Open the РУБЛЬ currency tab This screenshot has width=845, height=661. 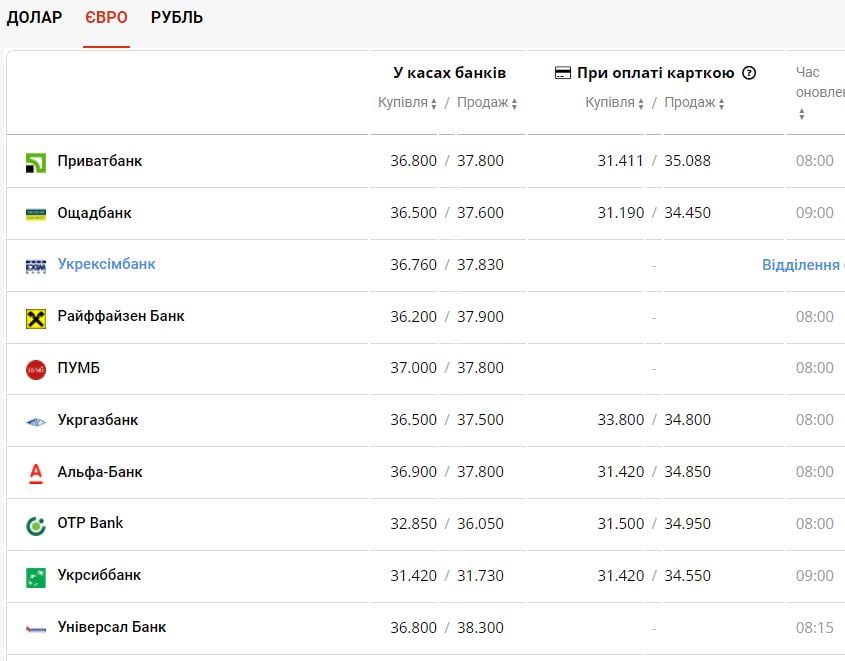(177, 18)
